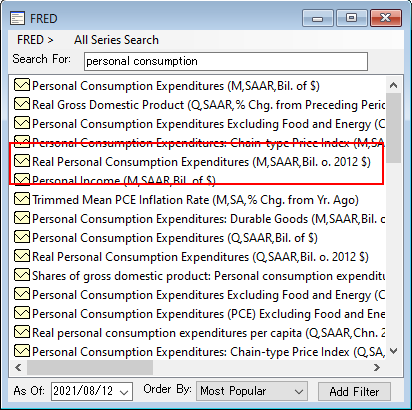Close the FRED window
Image resolution: width=412 pixels, height=410 pixels.
tap(386, 18)
